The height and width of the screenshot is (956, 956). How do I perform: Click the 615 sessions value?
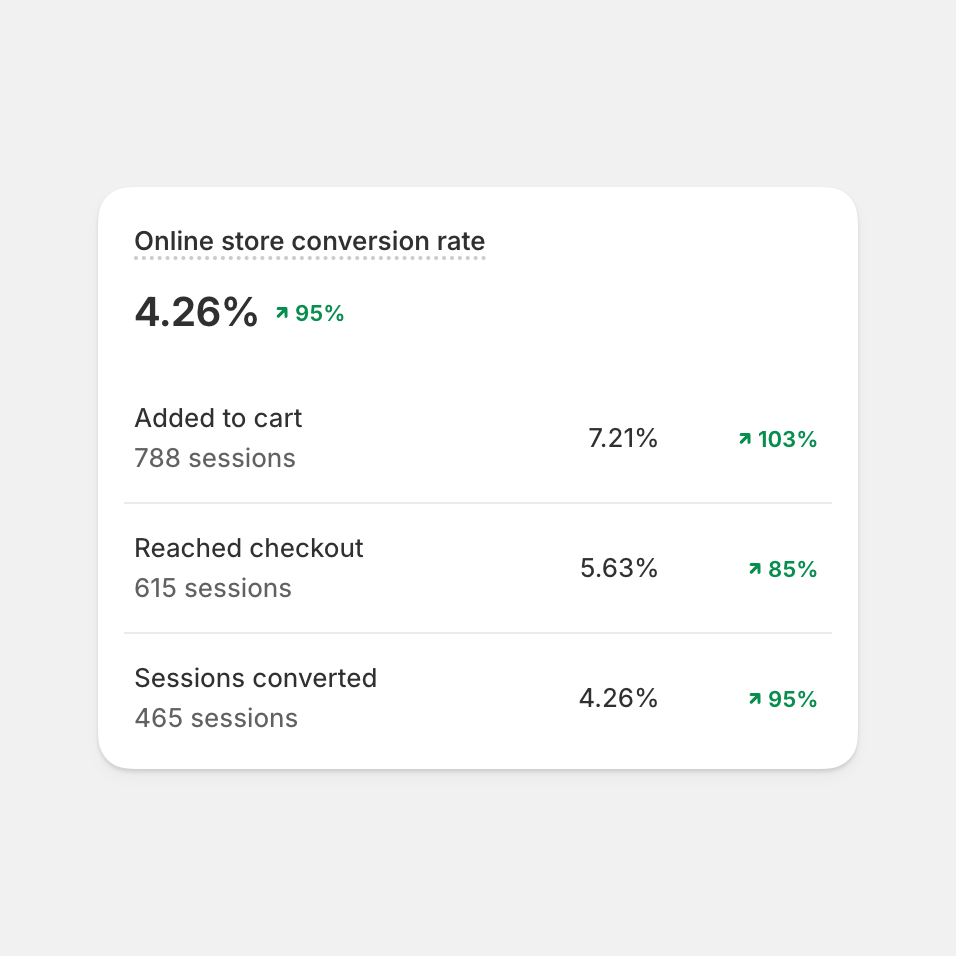coord(212,588)
